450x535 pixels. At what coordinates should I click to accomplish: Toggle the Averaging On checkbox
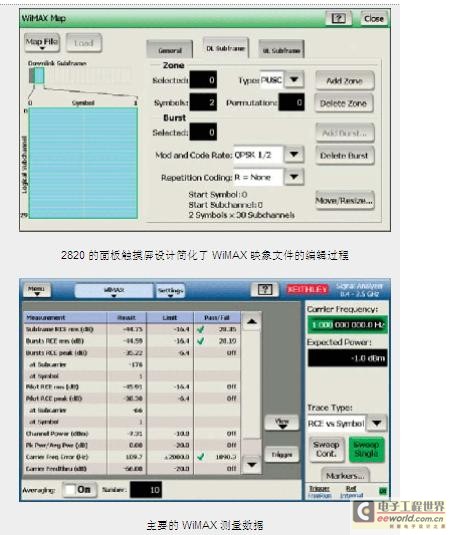[80, 490]
